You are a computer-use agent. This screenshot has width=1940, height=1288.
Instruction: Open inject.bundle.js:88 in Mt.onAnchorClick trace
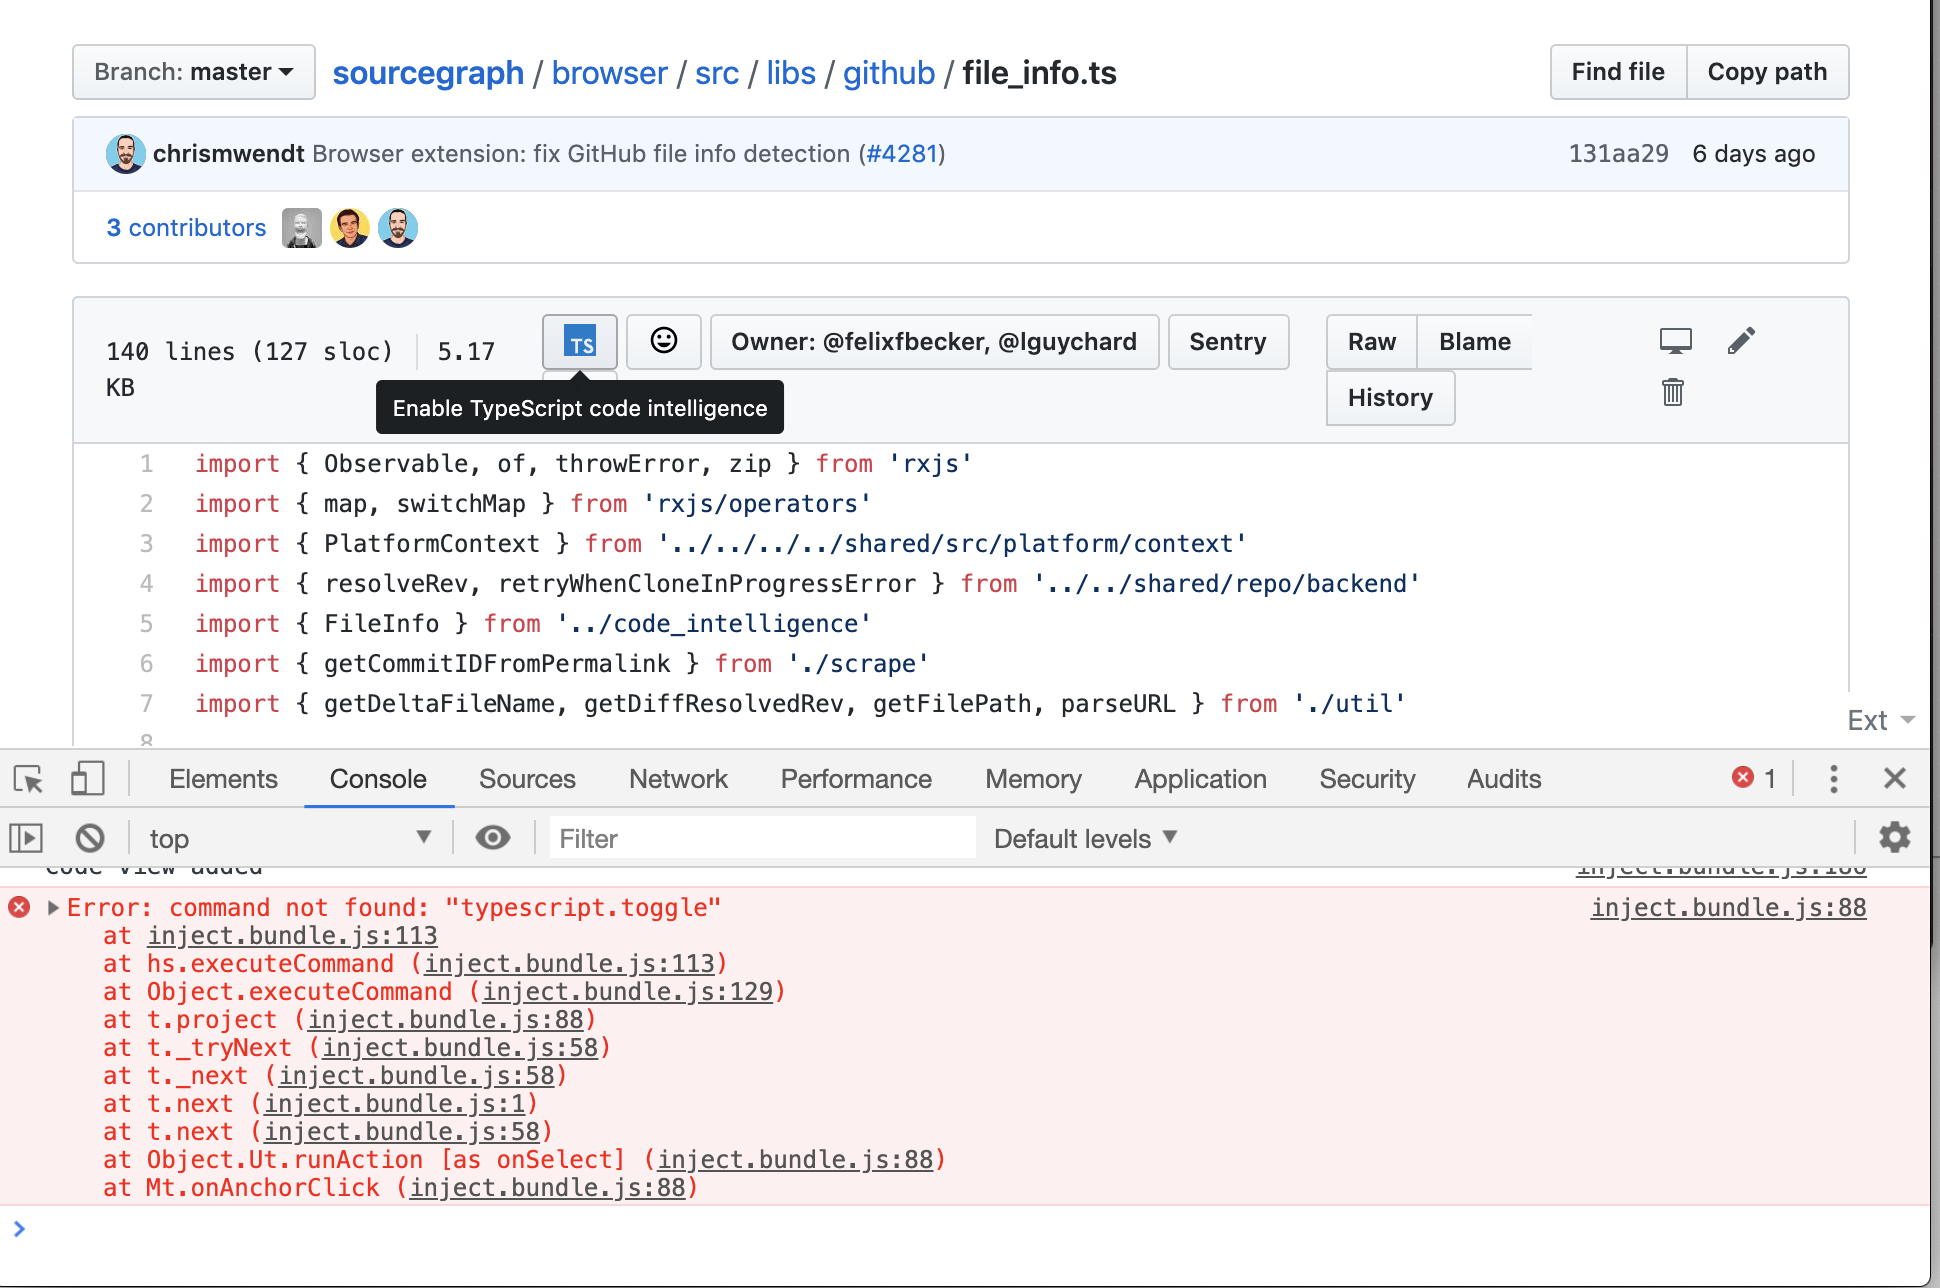pyautogui.click(x=547, y=1188)
